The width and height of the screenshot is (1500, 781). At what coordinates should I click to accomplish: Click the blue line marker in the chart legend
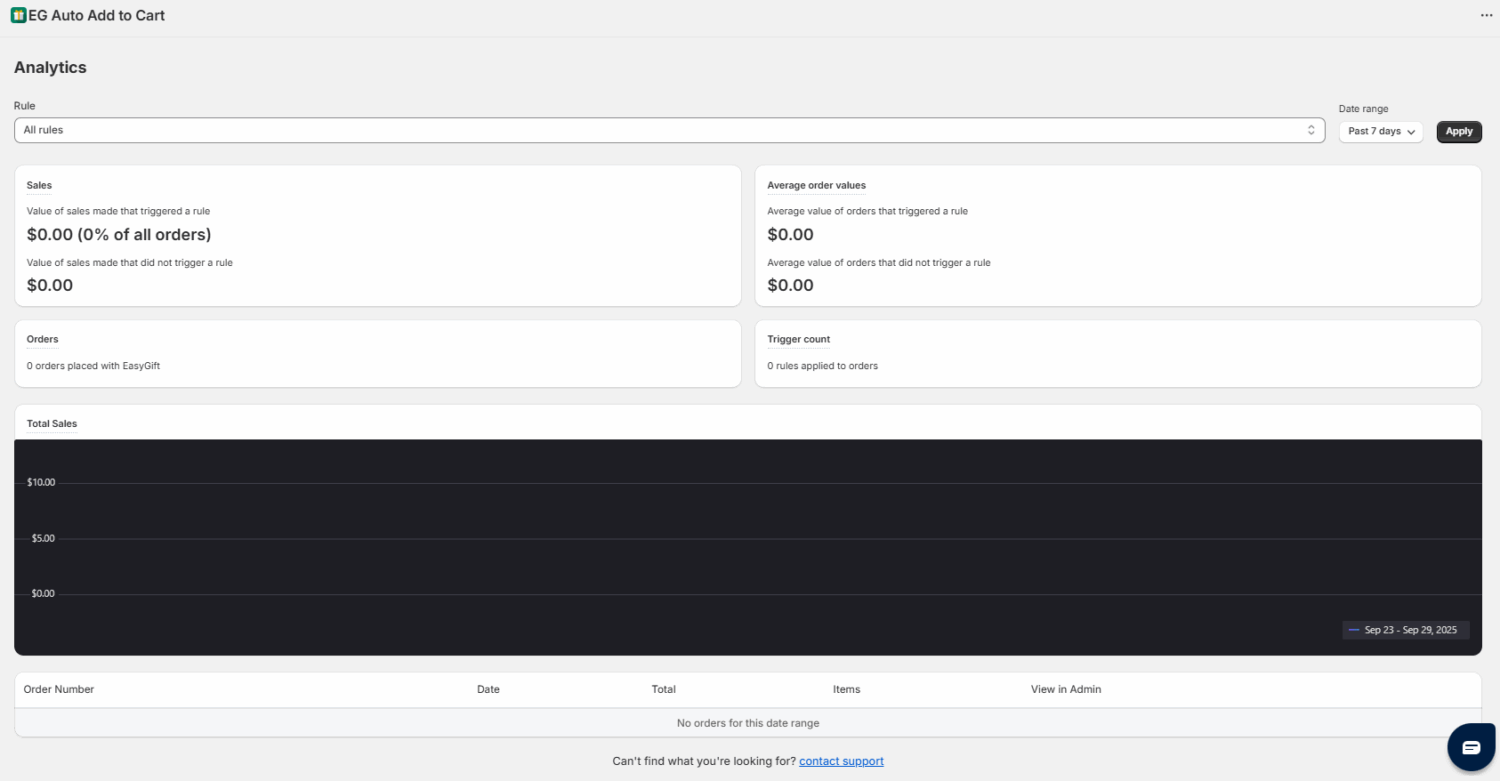(x=1354, y=630)
